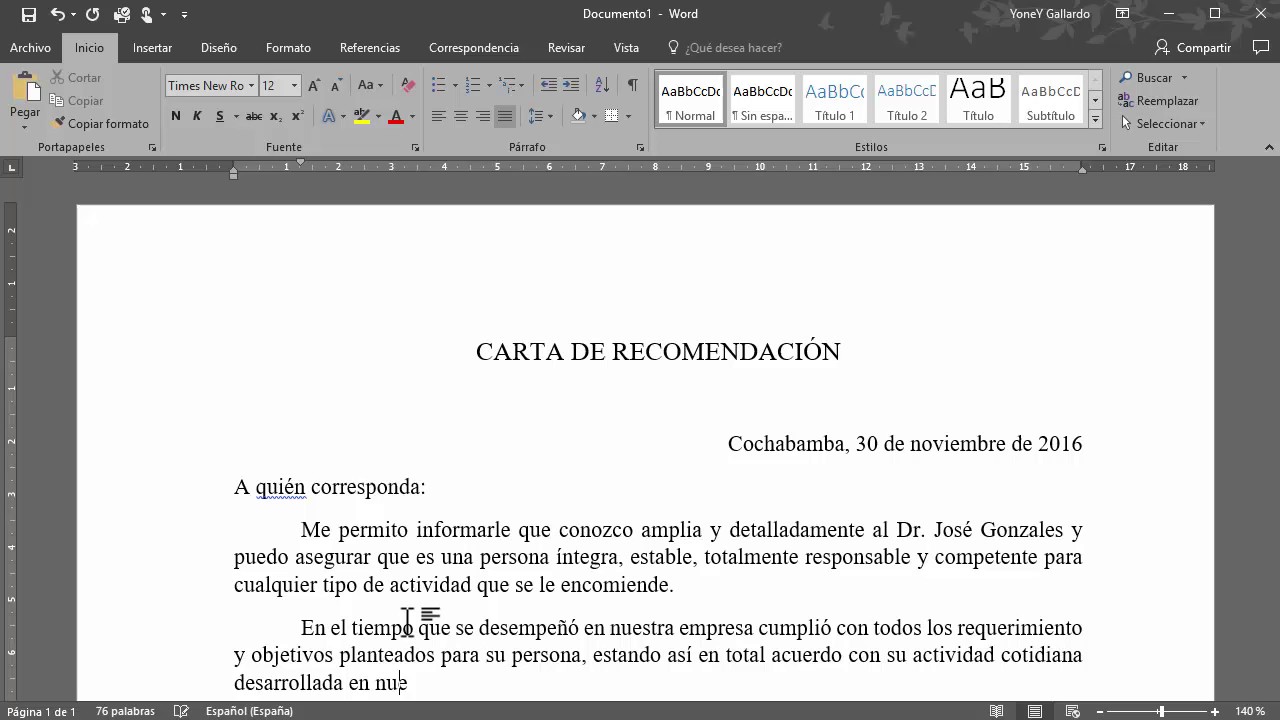
Task: Show or hide paragraph marks
Action: pos(632,86)
